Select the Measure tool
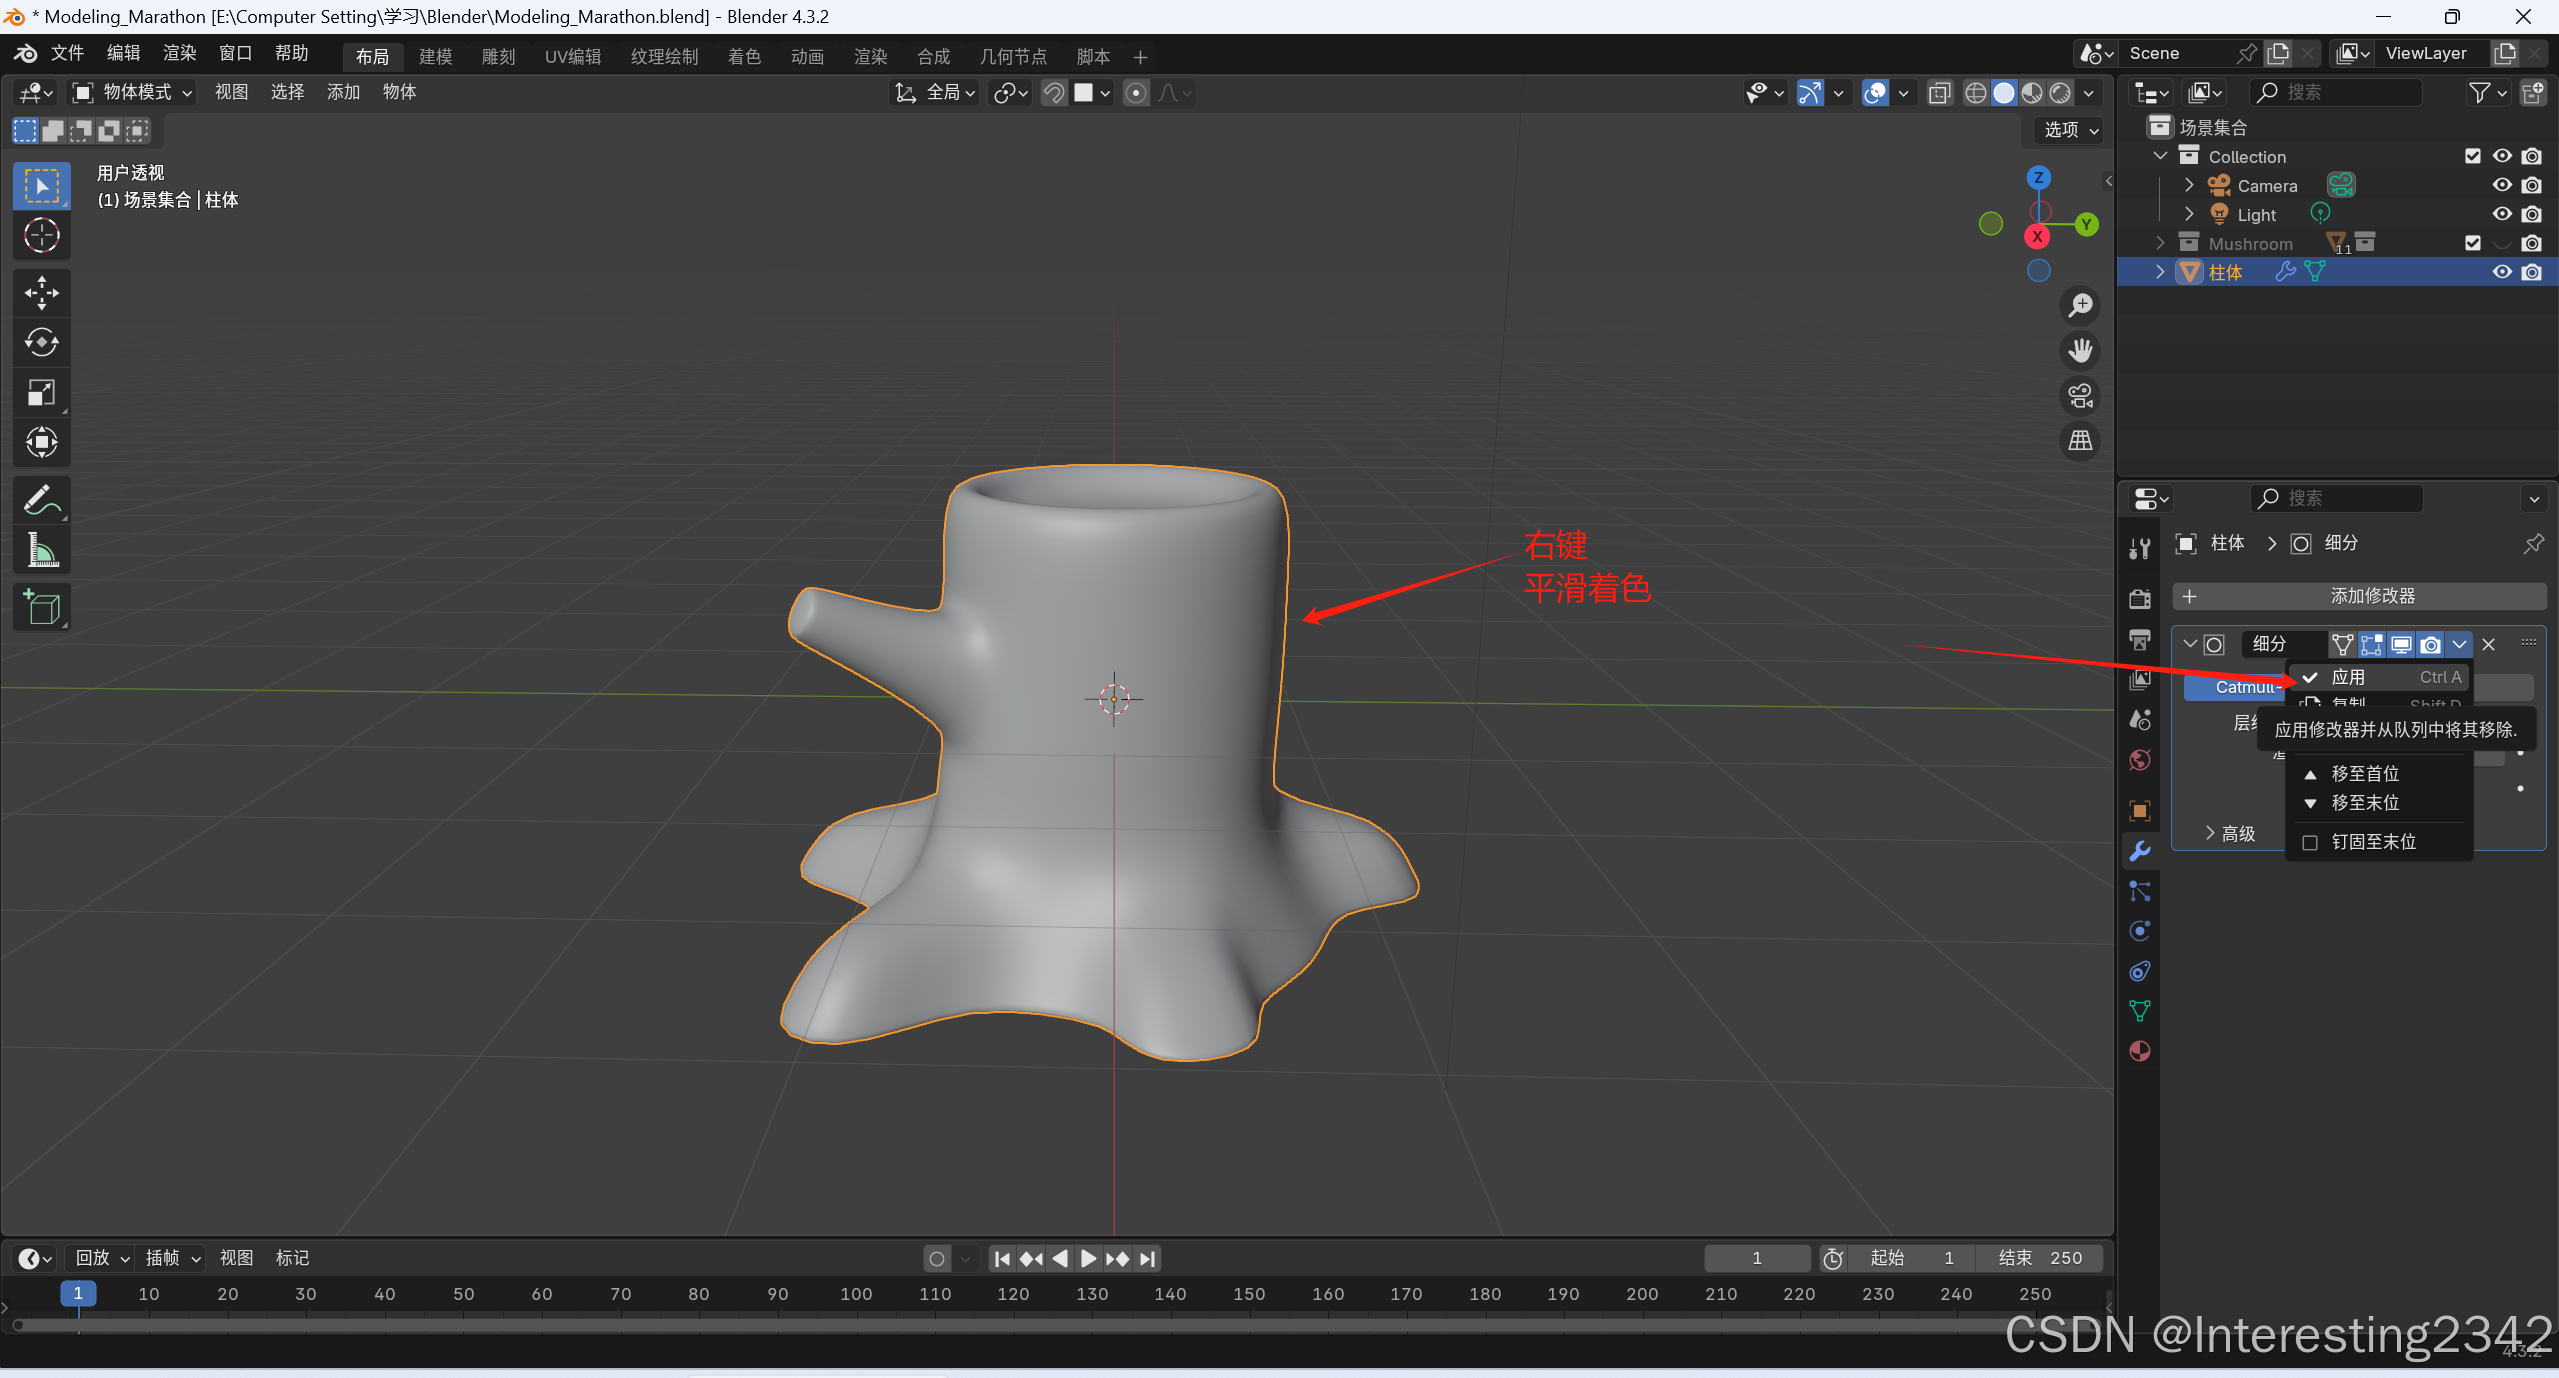Screen dimensions: 2559x1378 (x=41, y=550)
